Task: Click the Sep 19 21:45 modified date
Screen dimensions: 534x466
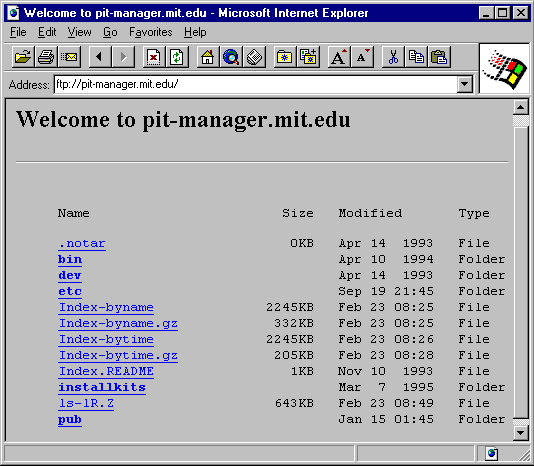Action: coord(386,292)
